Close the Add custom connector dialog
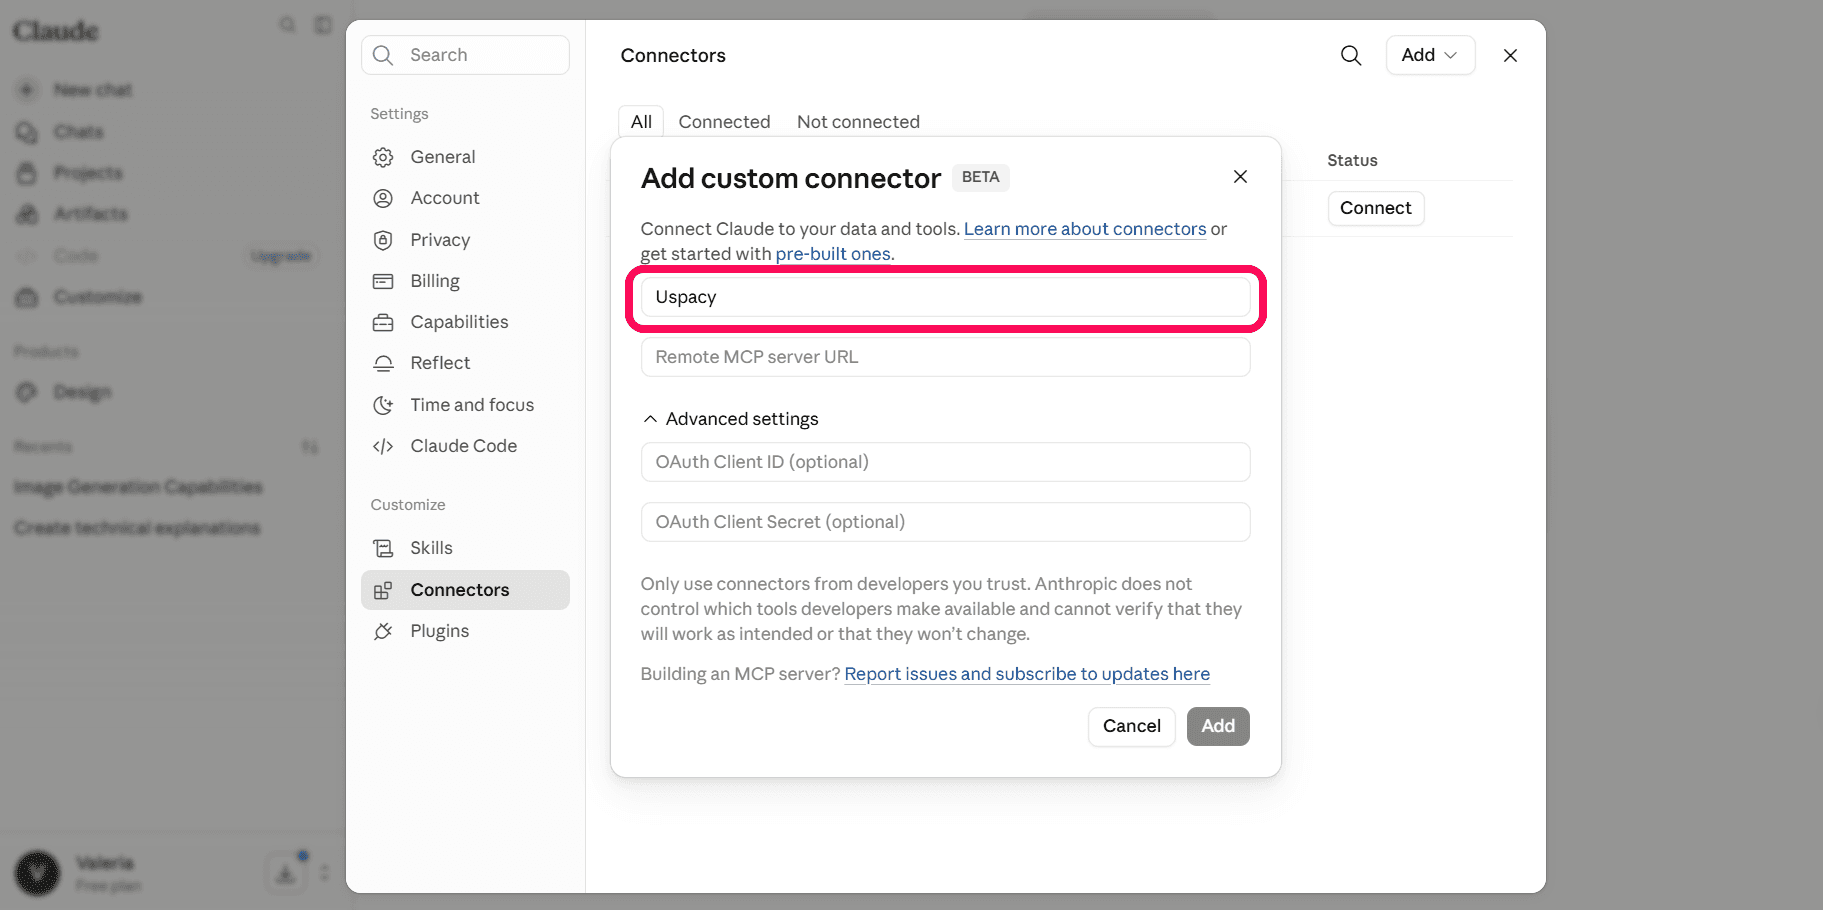The width and height of the screenshot is (1823, 910). click(1240, 177)
